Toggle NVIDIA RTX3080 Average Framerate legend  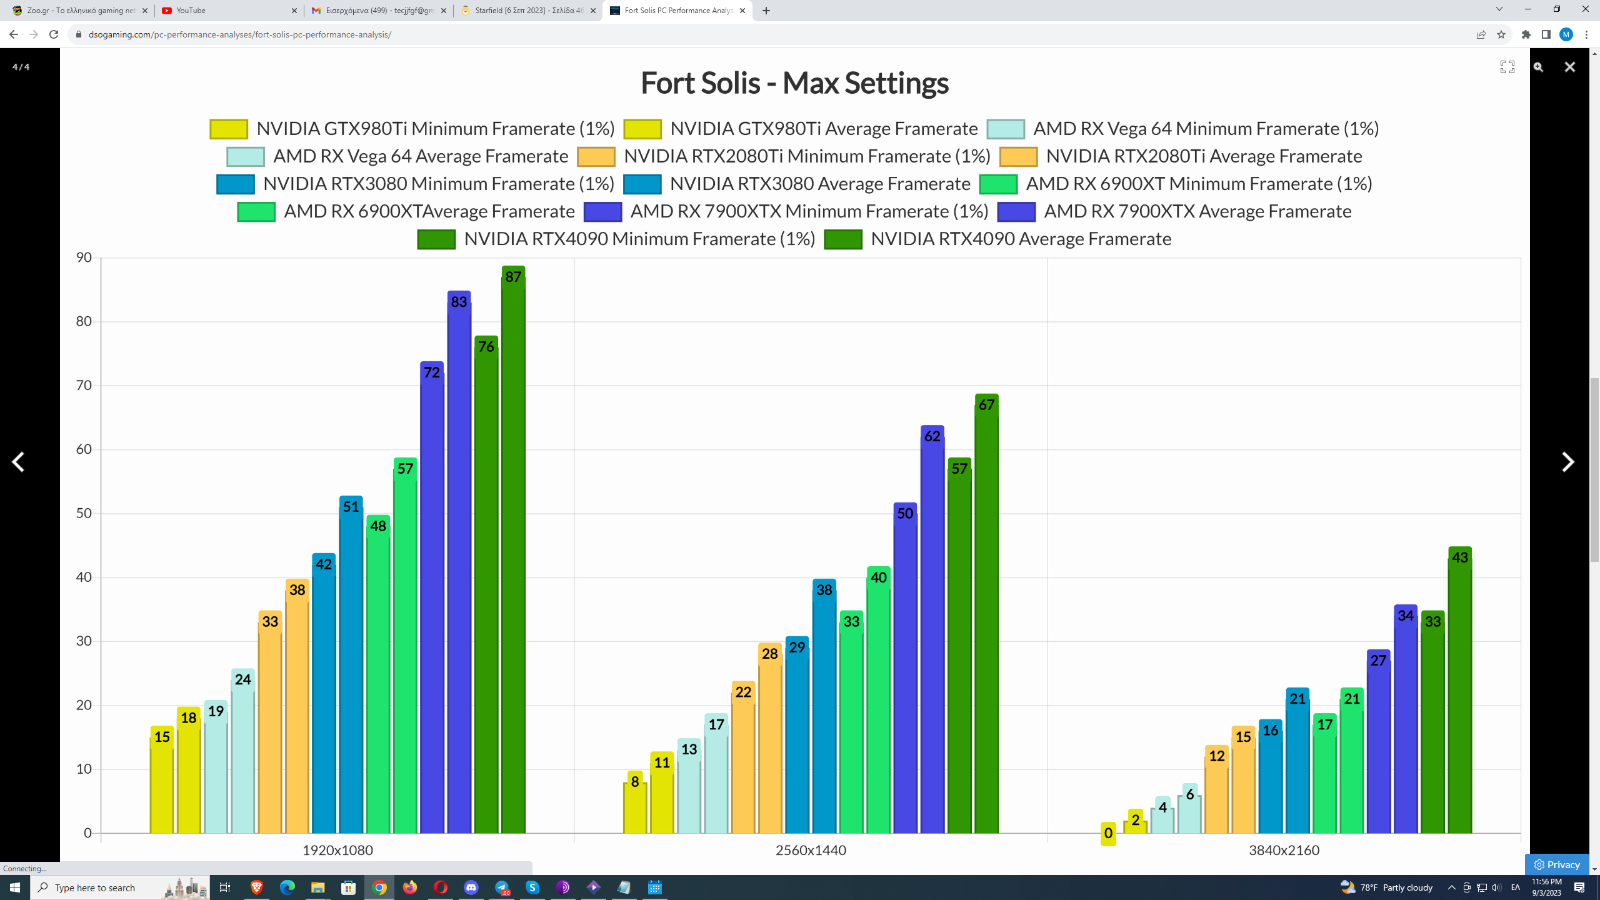(797, 184)
